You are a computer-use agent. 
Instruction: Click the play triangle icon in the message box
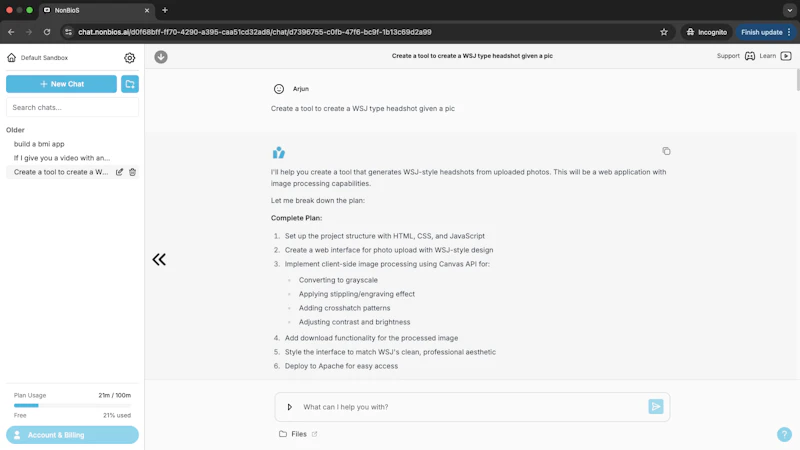[x=289, y=407]
